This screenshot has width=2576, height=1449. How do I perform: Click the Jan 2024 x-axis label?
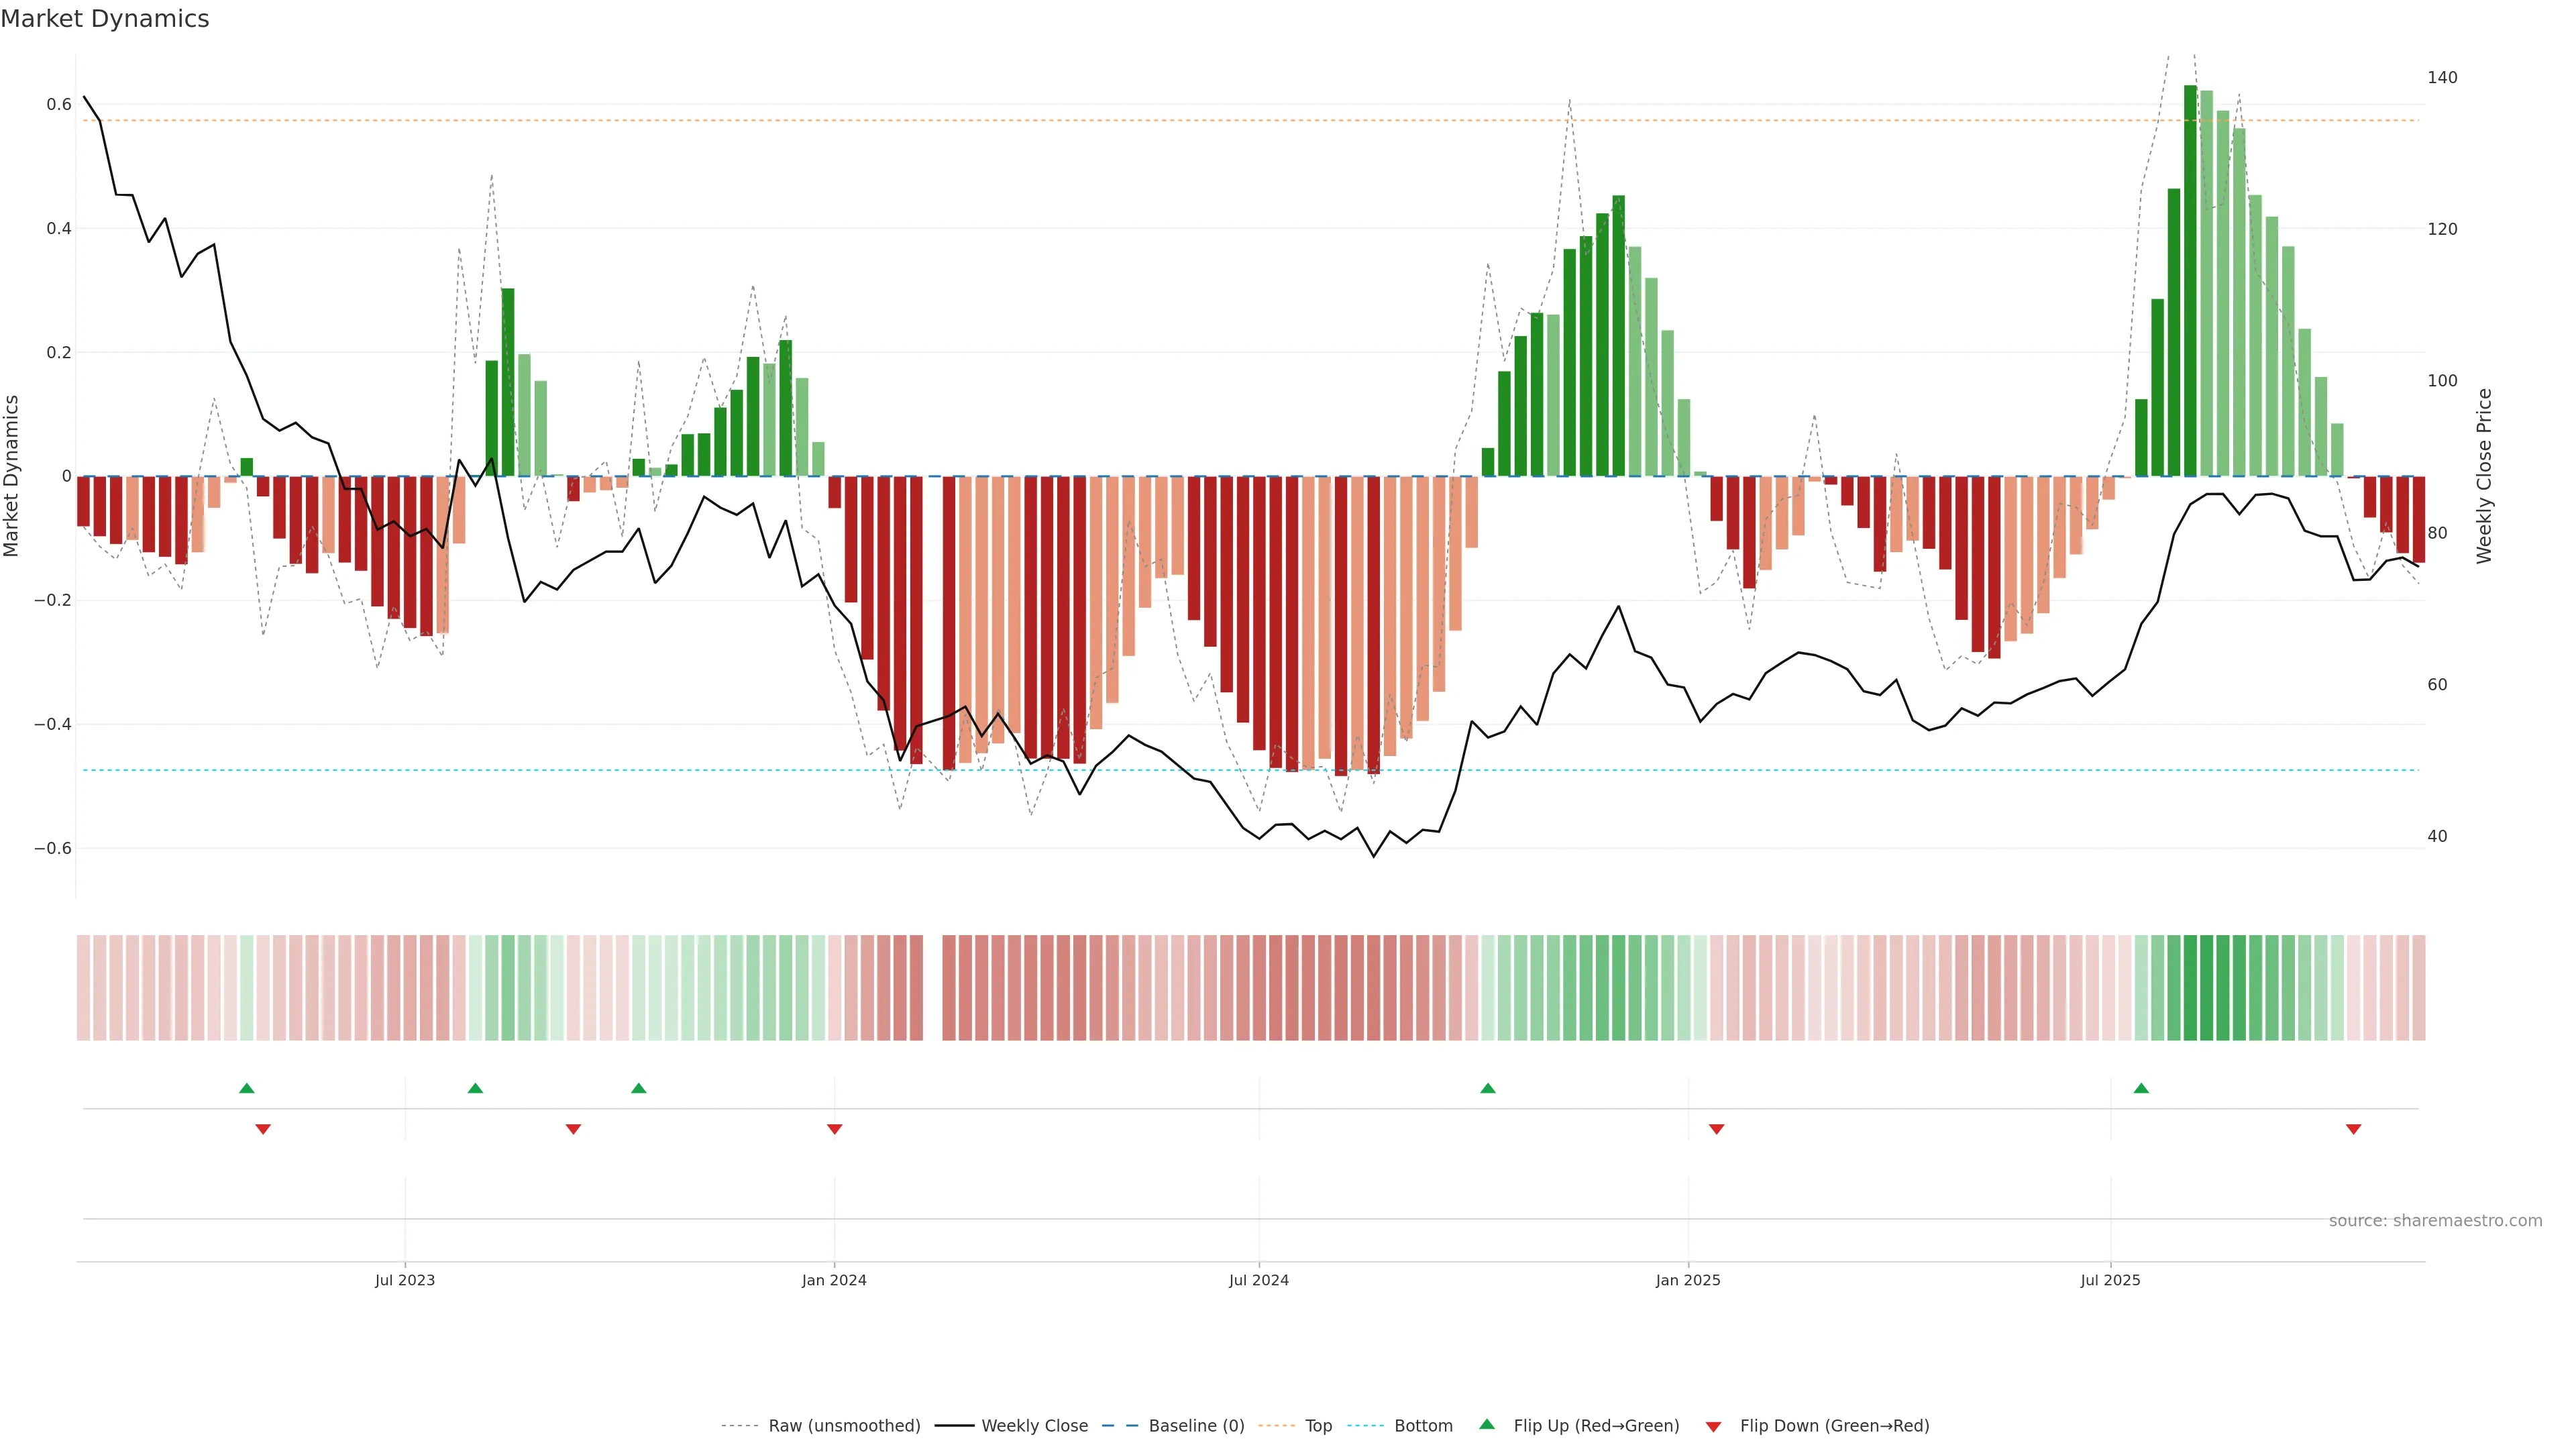834,1280
